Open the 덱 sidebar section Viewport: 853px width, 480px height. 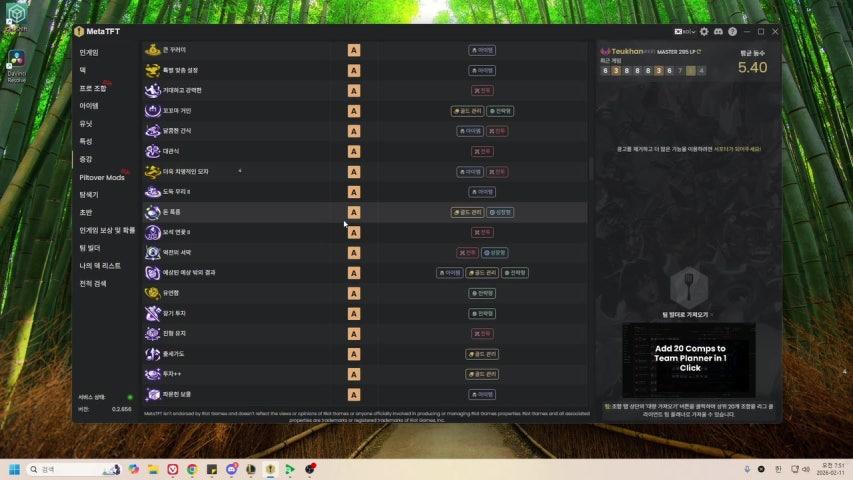[x=83, y=70]
